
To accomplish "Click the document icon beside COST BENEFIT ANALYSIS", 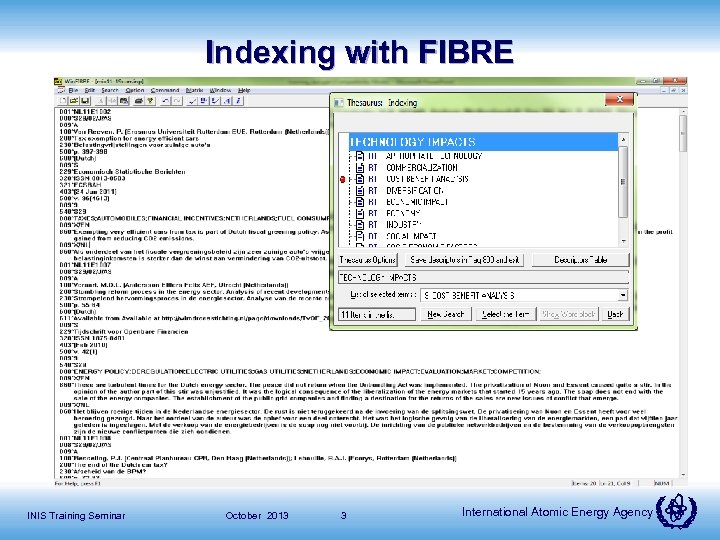I will pos(360,179).
